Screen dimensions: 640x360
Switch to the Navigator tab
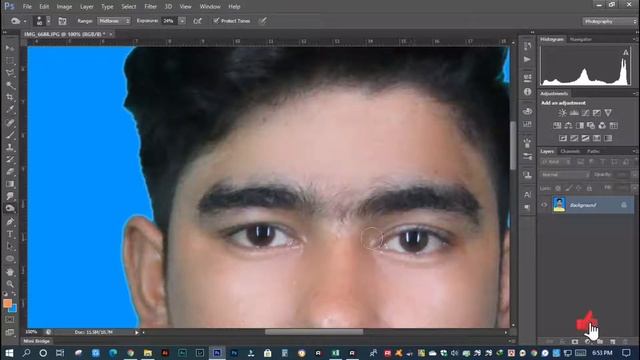(x=580, y=39)
